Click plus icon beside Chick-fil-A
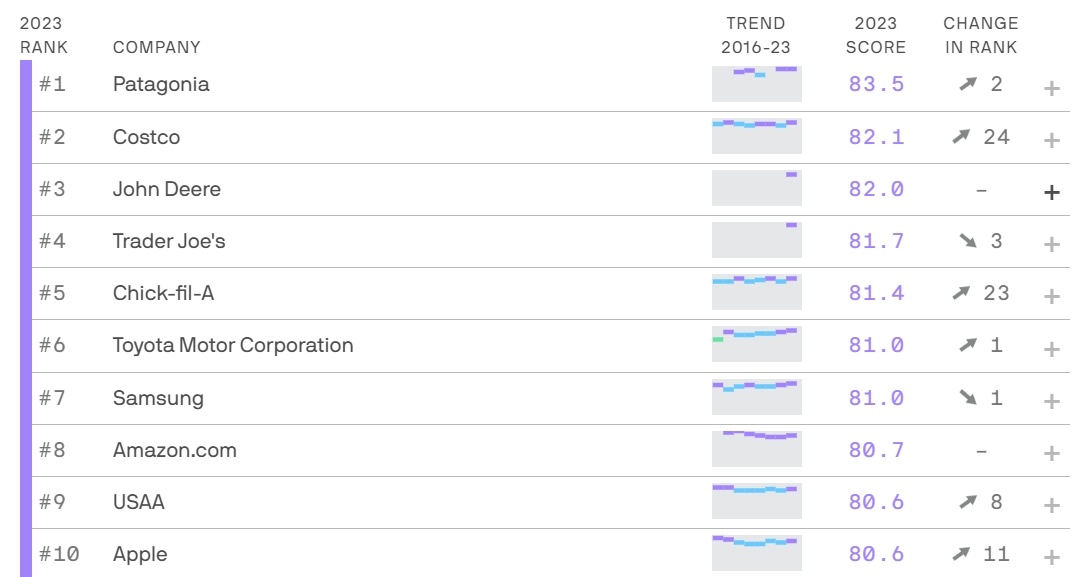 click(1052, 296)
